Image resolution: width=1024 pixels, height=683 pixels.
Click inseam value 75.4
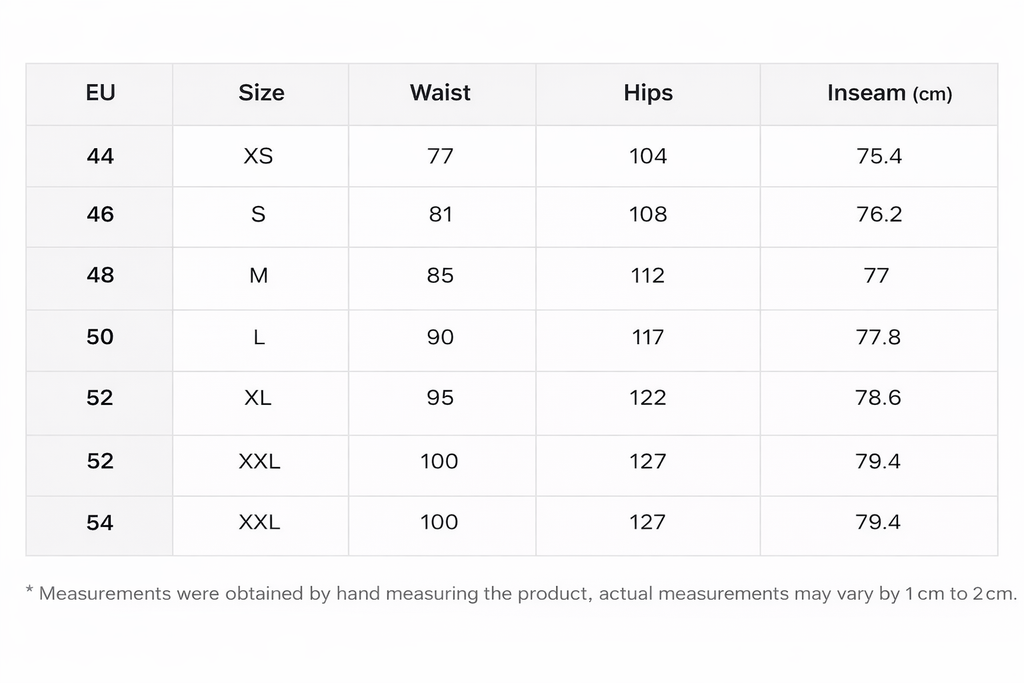click(x=879, y=156)
